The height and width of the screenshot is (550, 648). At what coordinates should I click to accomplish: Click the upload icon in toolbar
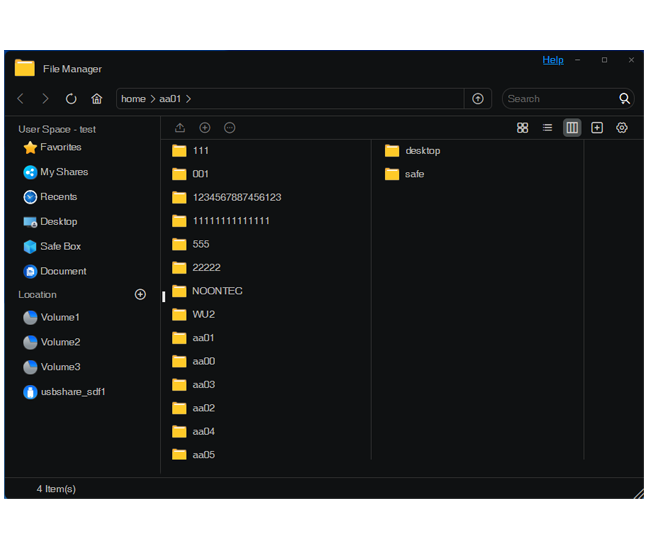[180, 128]
